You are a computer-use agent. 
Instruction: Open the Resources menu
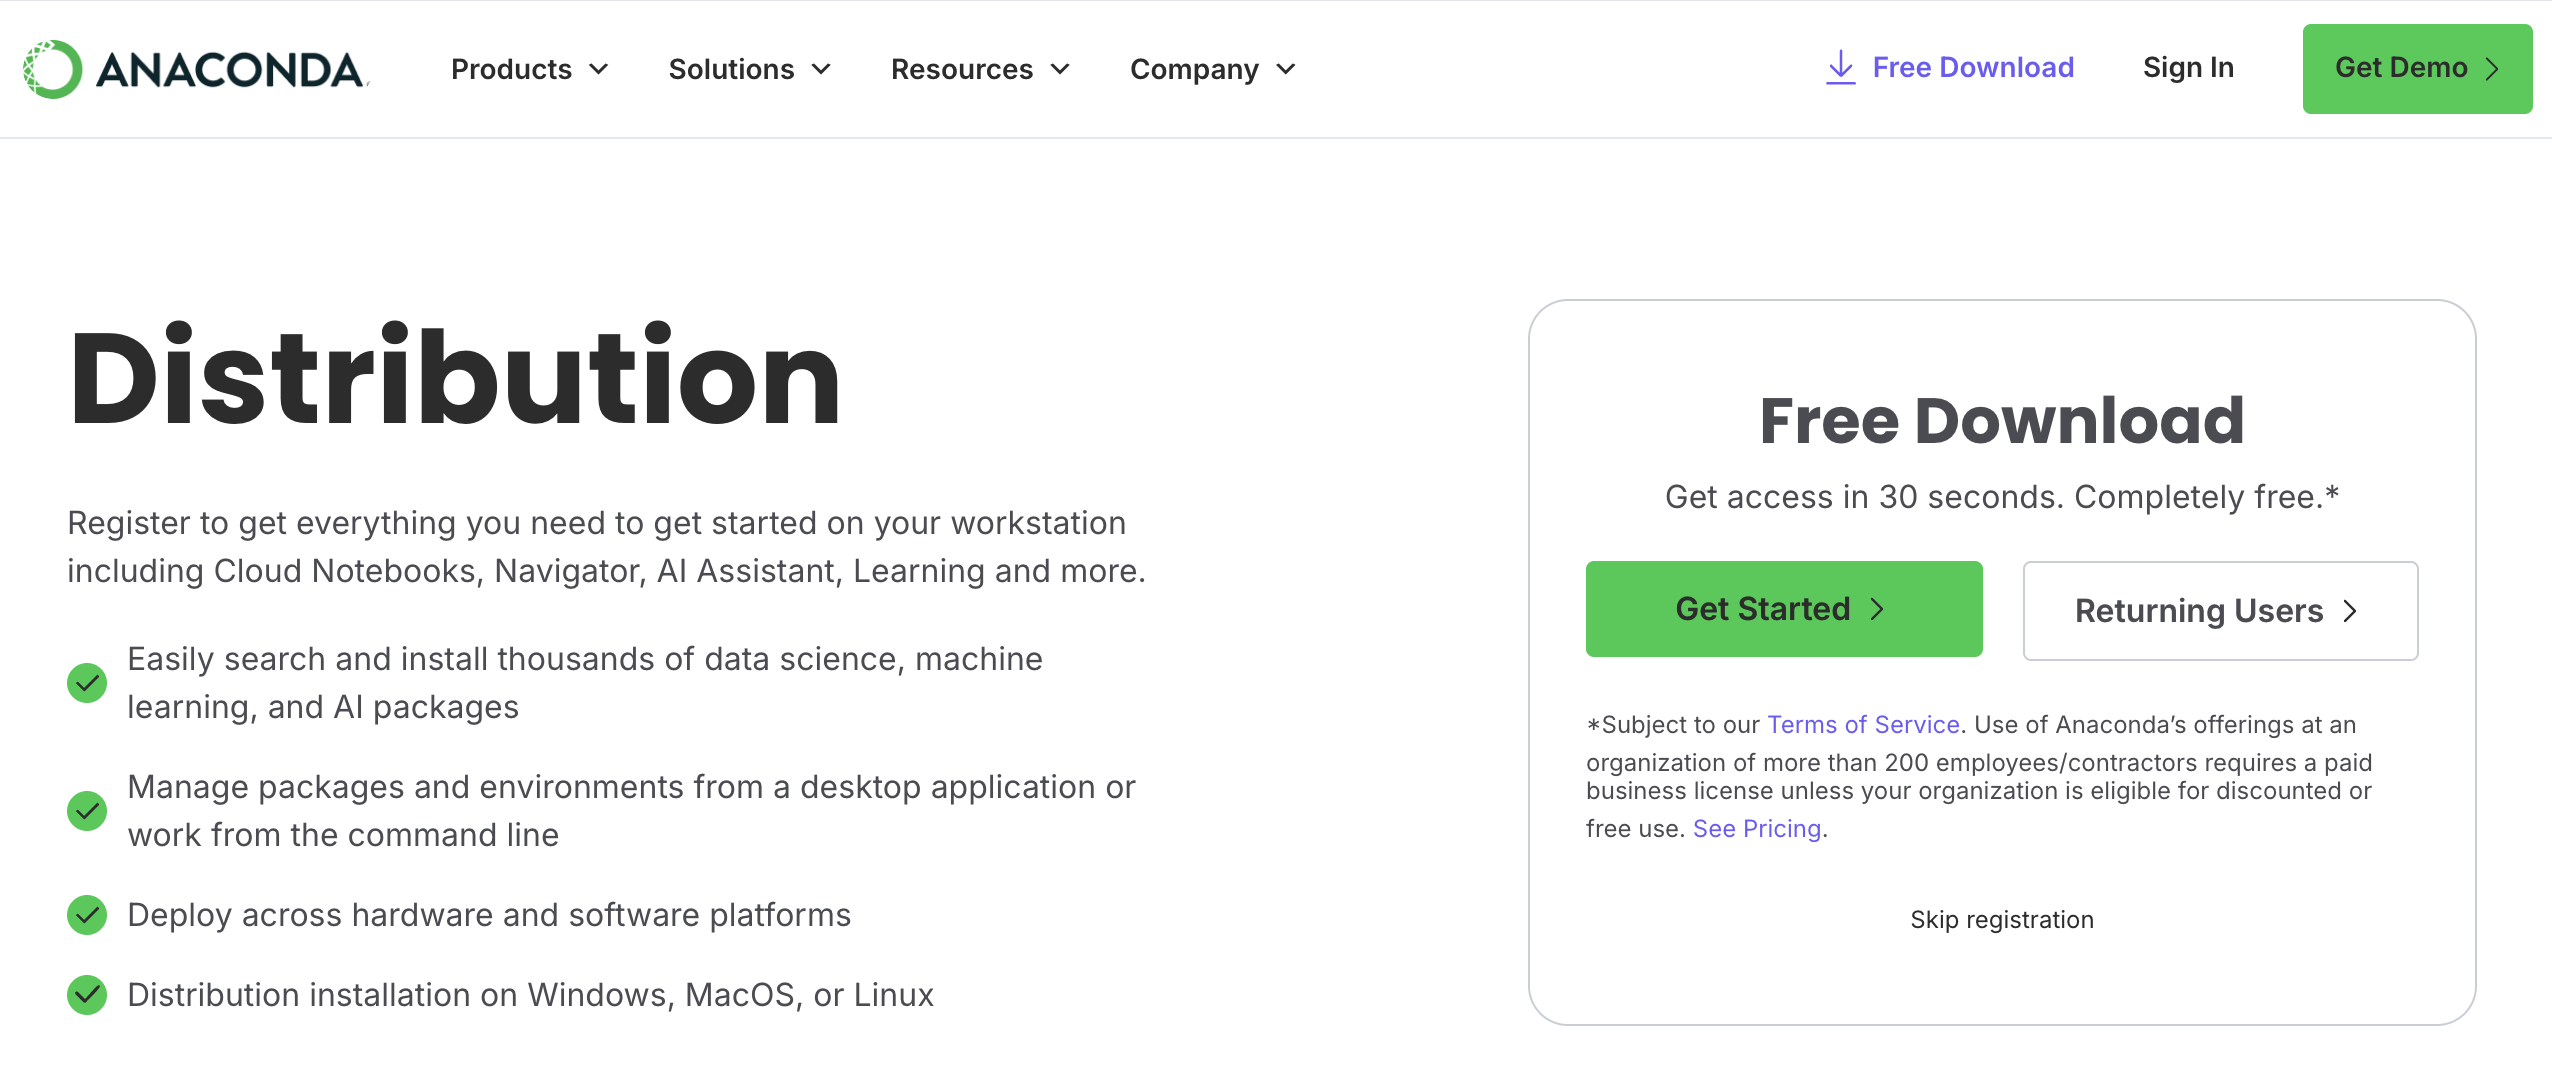point(981,69)
